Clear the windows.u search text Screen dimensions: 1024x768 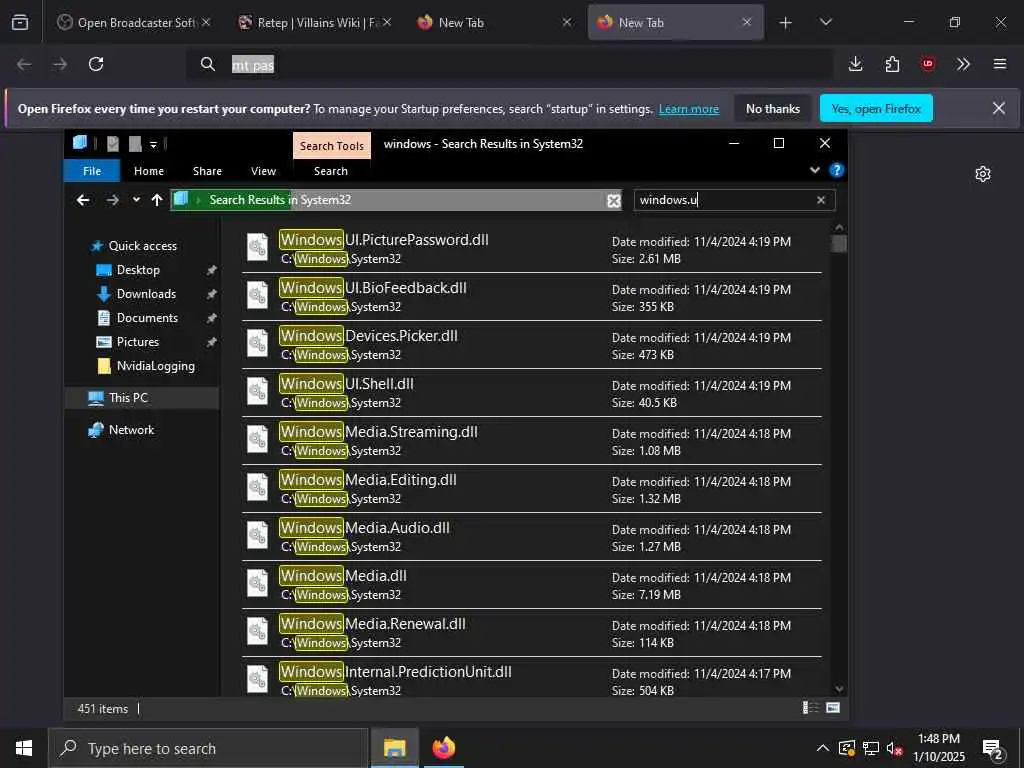pos(821,200)
